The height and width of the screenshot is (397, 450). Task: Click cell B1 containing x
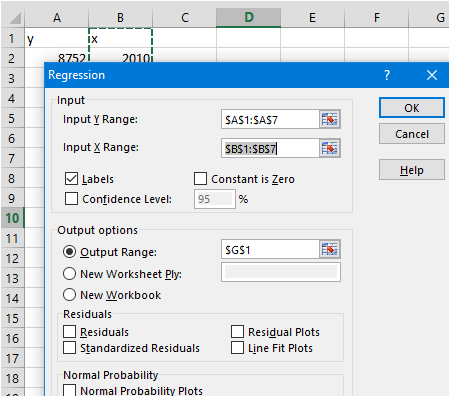click(x=120, y=39)
